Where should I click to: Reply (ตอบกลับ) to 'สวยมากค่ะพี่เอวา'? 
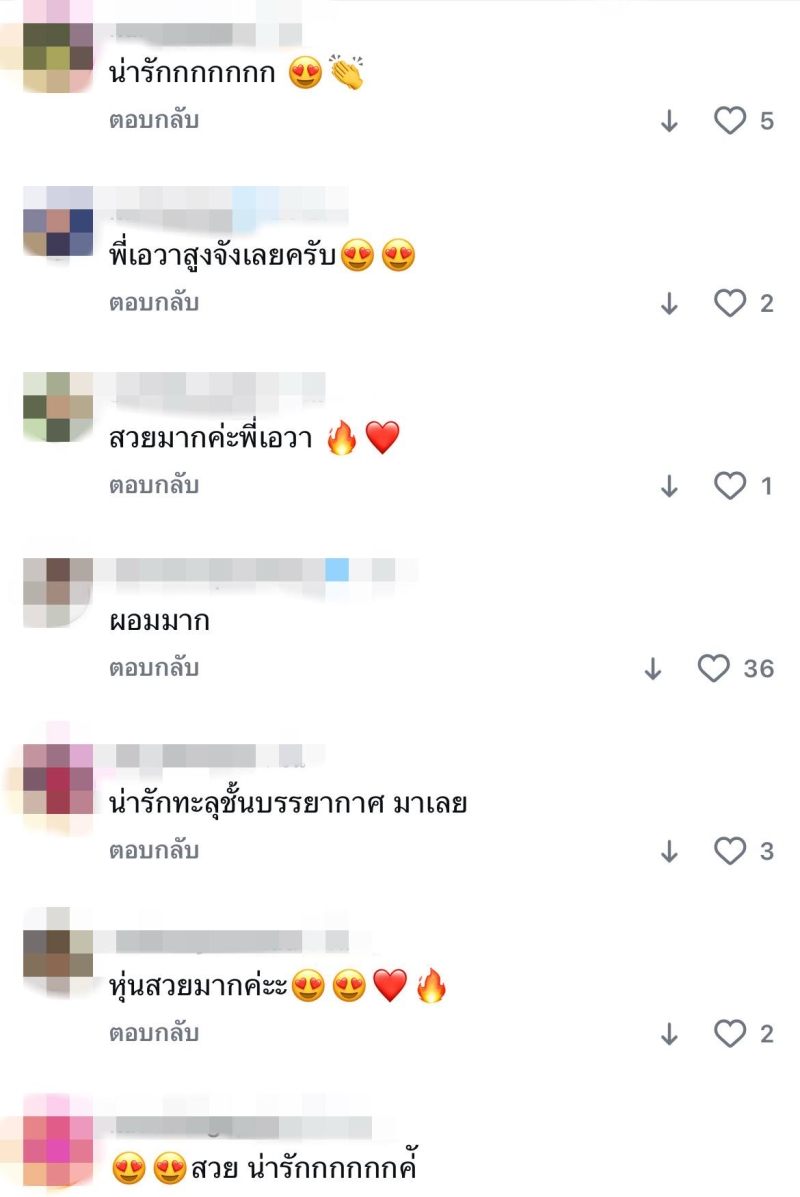(x=154, y=486)
